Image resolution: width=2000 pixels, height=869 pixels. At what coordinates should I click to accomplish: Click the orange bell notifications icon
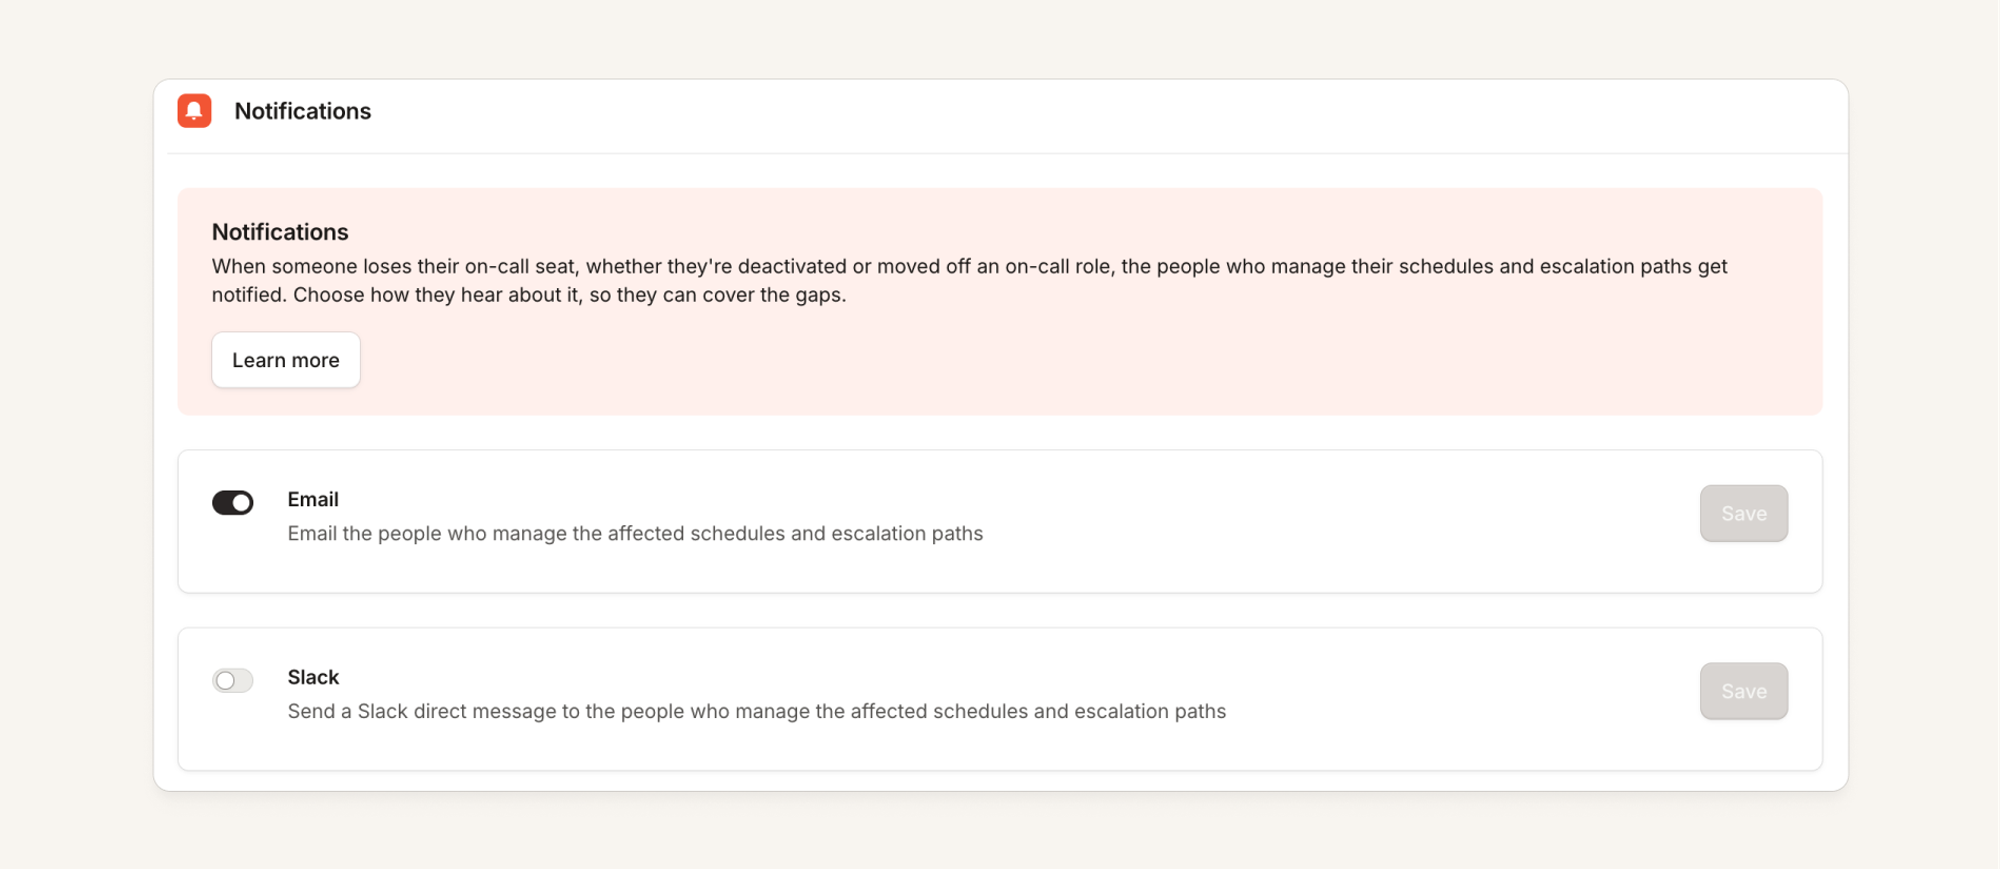point(194,110)
